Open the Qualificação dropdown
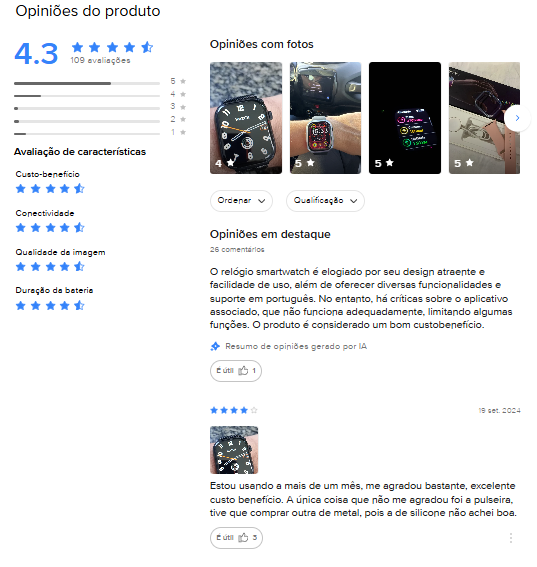The image size is (537, 567). 325,201
